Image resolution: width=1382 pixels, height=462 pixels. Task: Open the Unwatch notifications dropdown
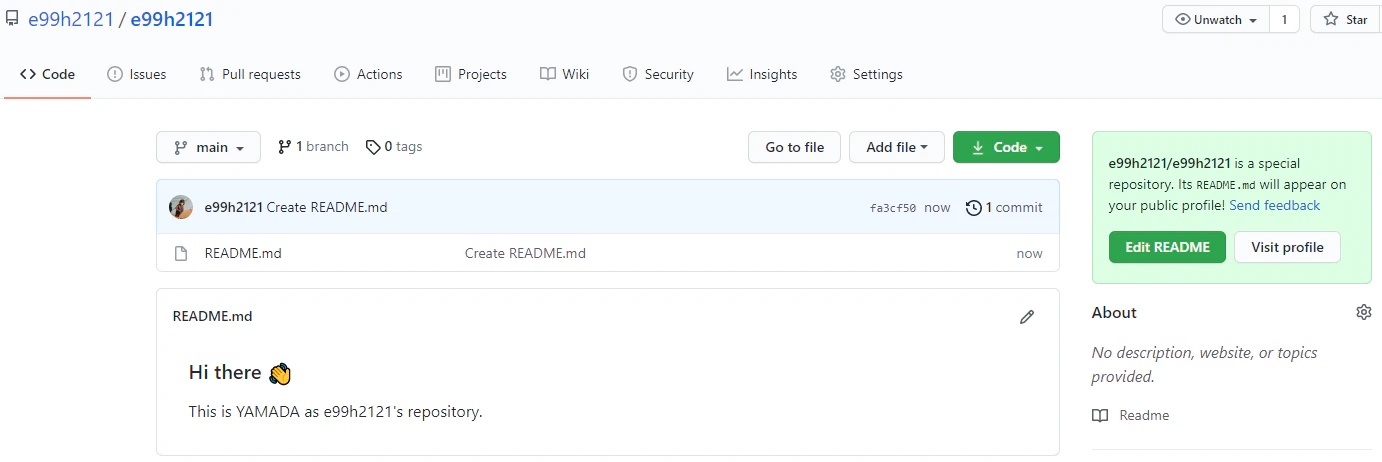pyautogui.click(x=1216, y=19)
